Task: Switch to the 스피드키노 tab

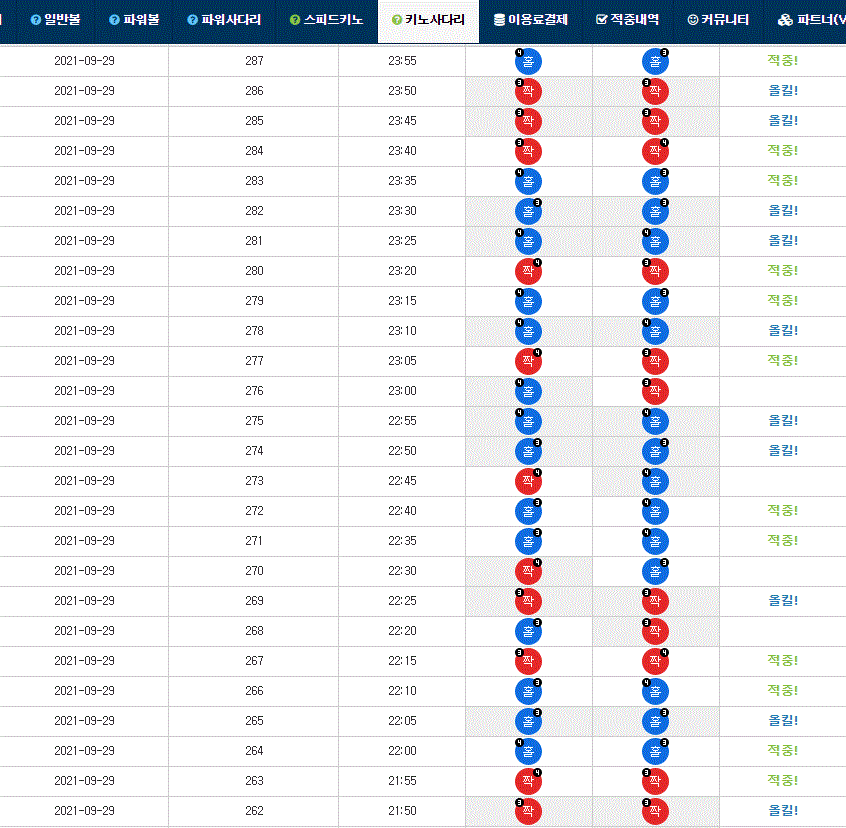Action: coord(326,20)
